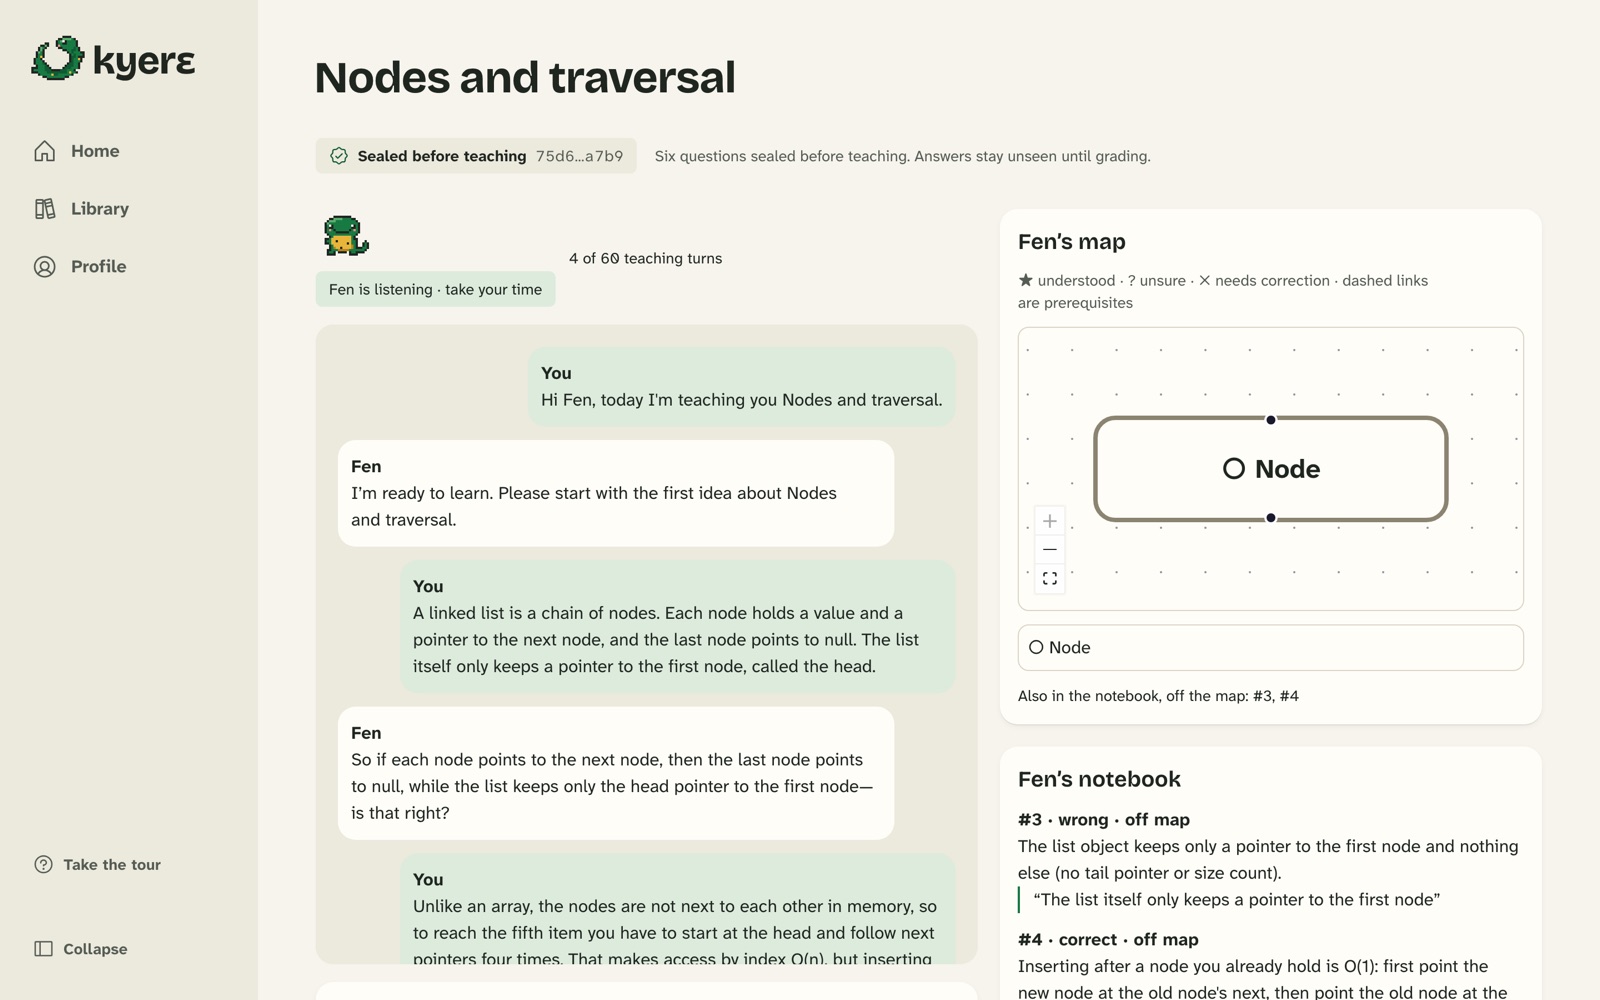Click the 'Fen's notebook' heading
1600x1000 pixels.
tap(1099, 779)
